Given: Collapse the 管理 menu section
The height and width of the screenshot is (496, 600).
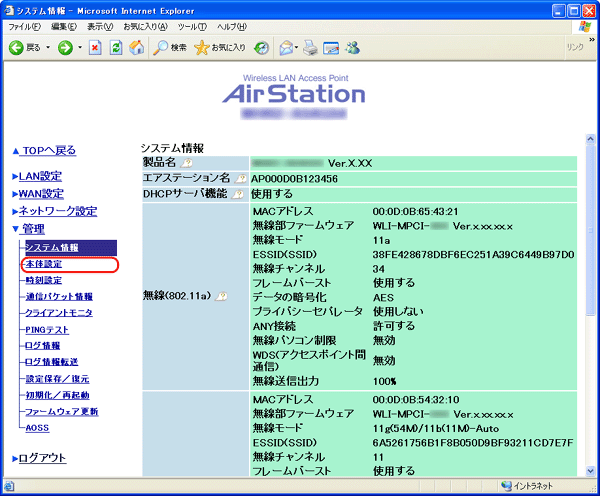Looking at the screenshot, I should coord(29,229).
